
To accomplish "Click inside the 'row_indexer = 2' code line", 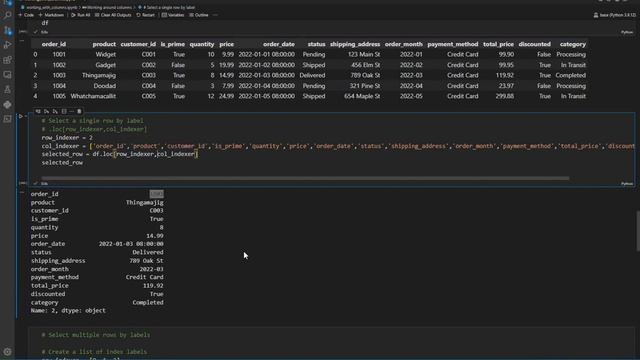I will [67, 138].
